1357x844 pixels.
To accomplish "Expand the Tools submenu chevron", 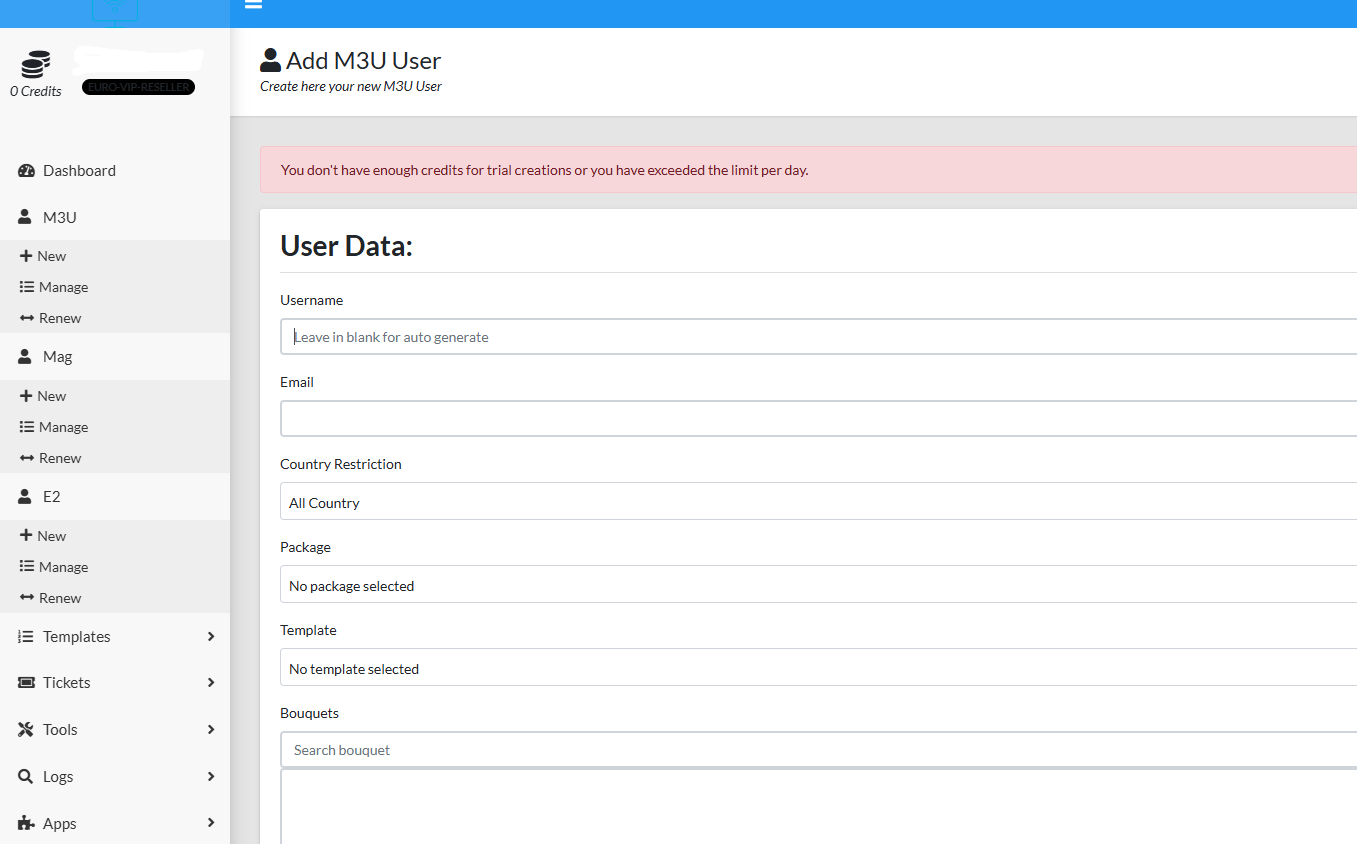I will pos(210,730).
